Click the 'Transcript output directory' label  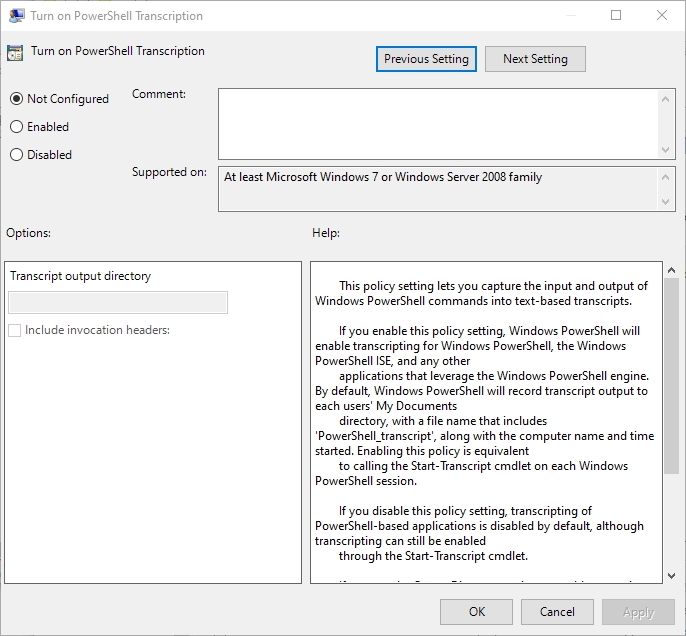click(80, 276)
